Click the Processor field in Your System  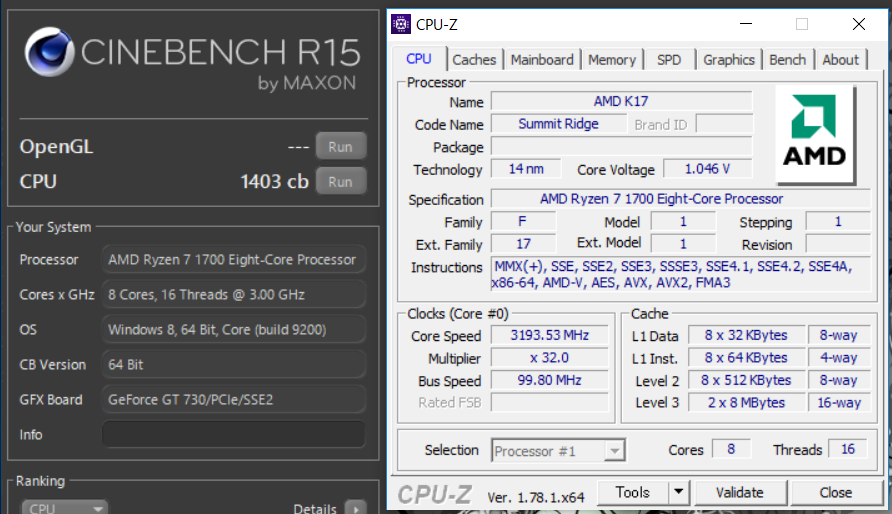click(234, 259)
